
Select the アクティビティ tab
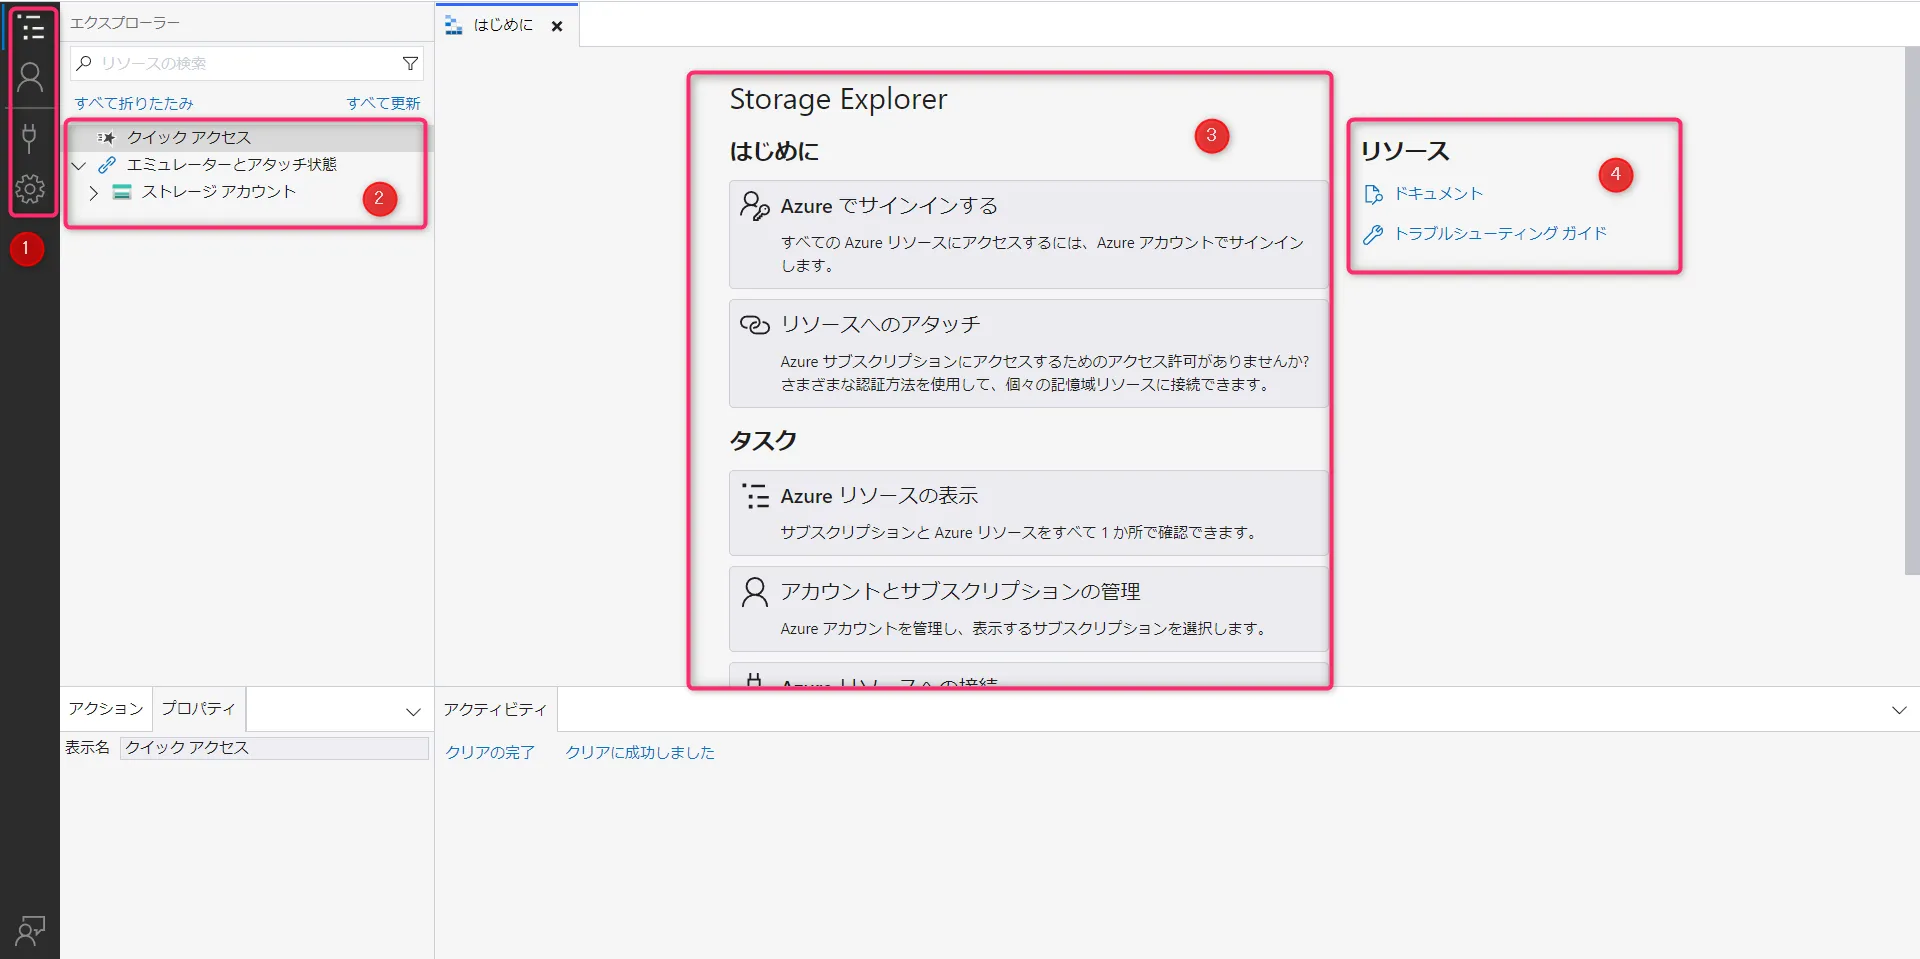[496, 709]
